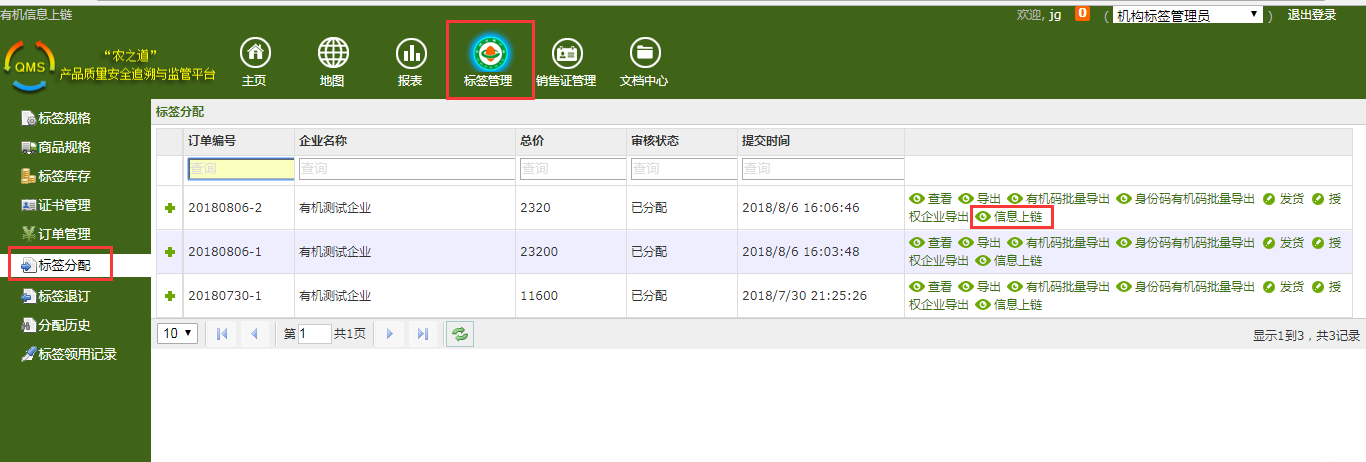Viewport: 1366px width, 462px height.
Task: Open the page size dropdown showing 10
Action: (x=177, y=334)
